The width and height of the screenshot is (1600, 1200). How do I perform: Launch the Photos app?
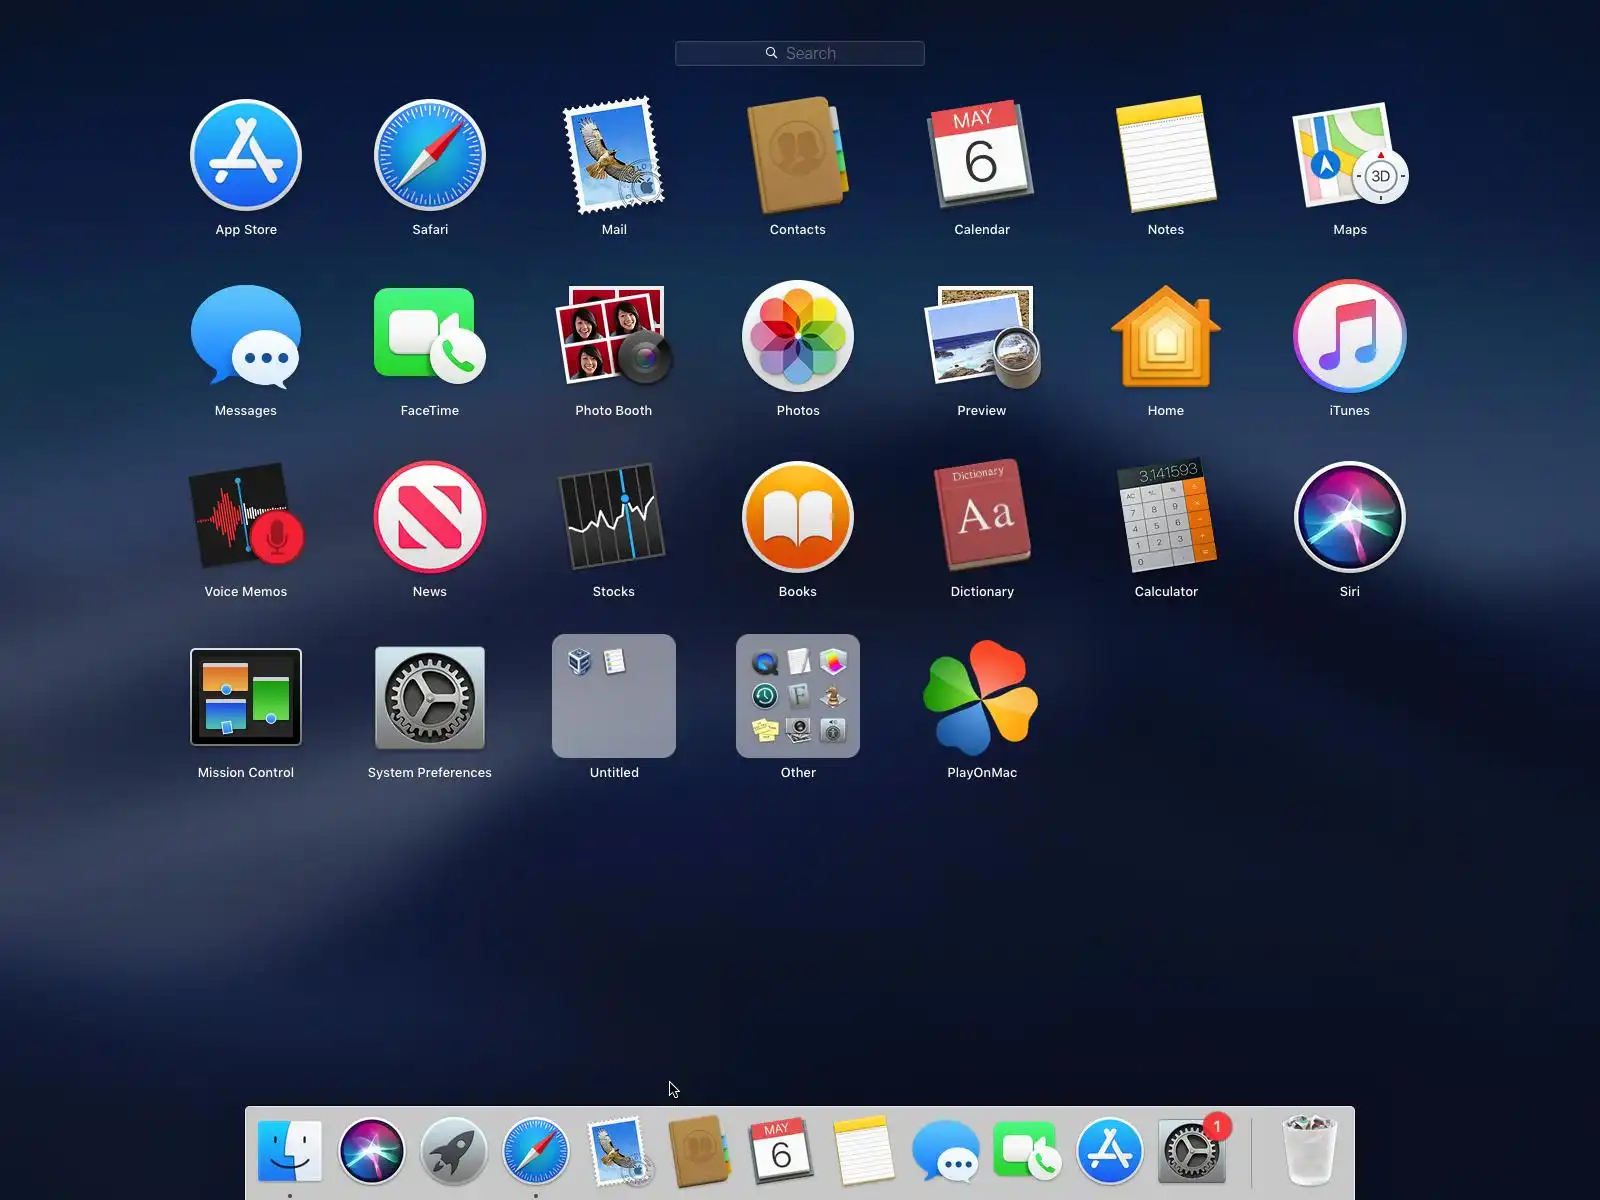click(x=798, y=337)
